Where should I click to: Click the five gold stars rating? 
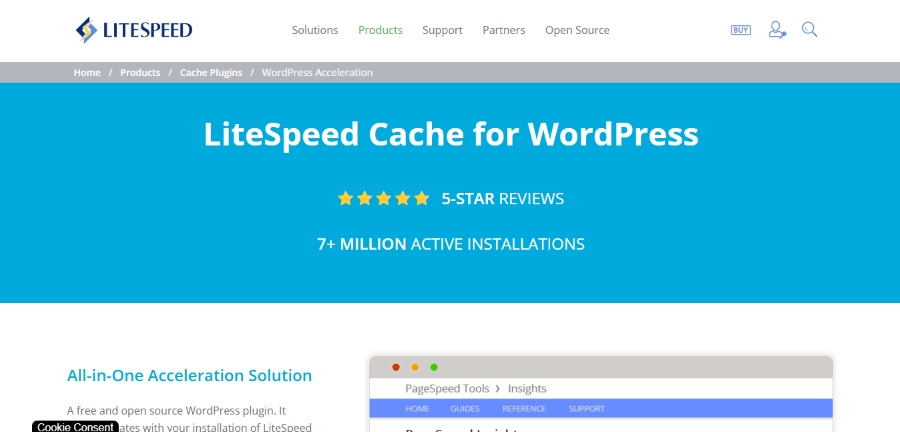pos(383,199)
